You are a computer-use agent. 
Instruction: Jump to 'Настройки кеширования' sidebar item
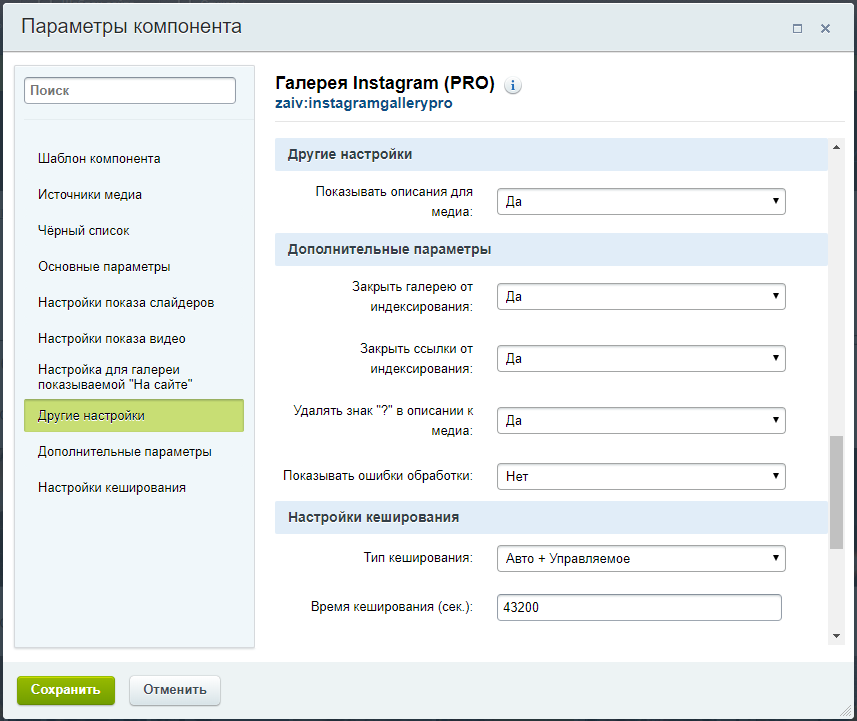(x=112, y=488)
